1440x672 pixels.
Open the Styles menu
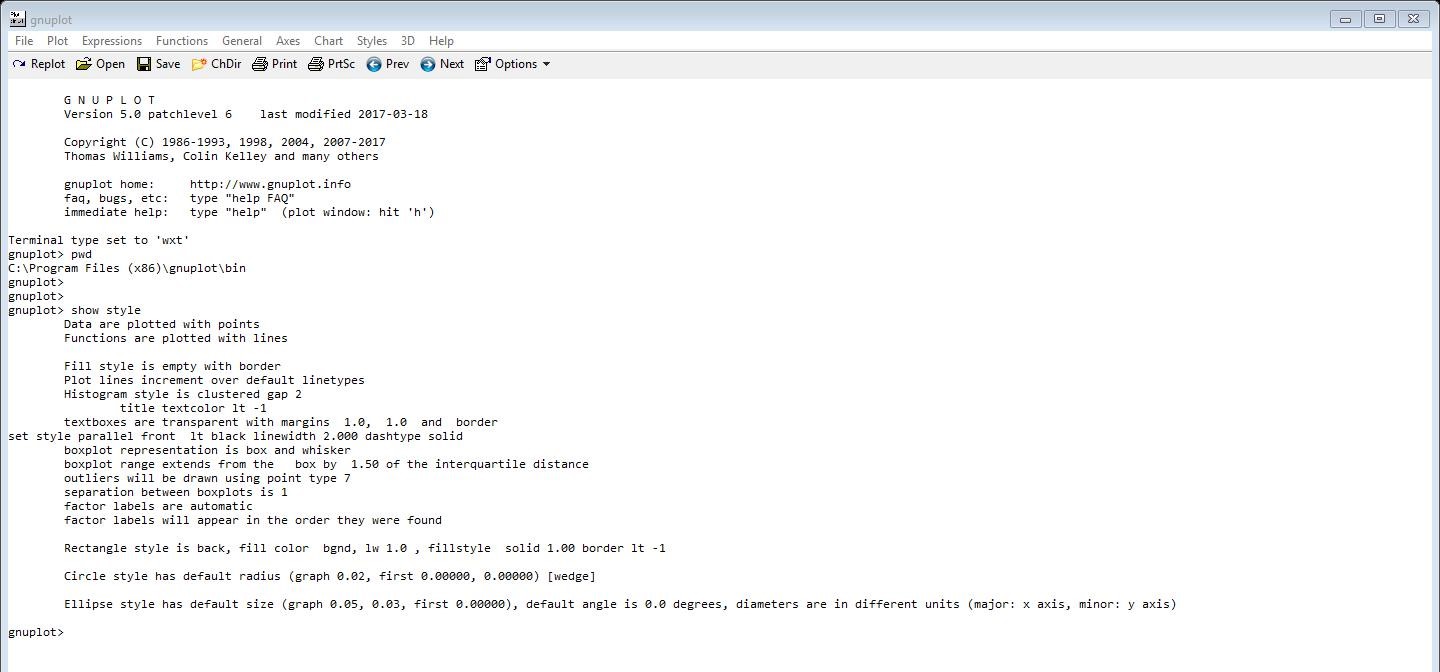click(x=371, y=41)
